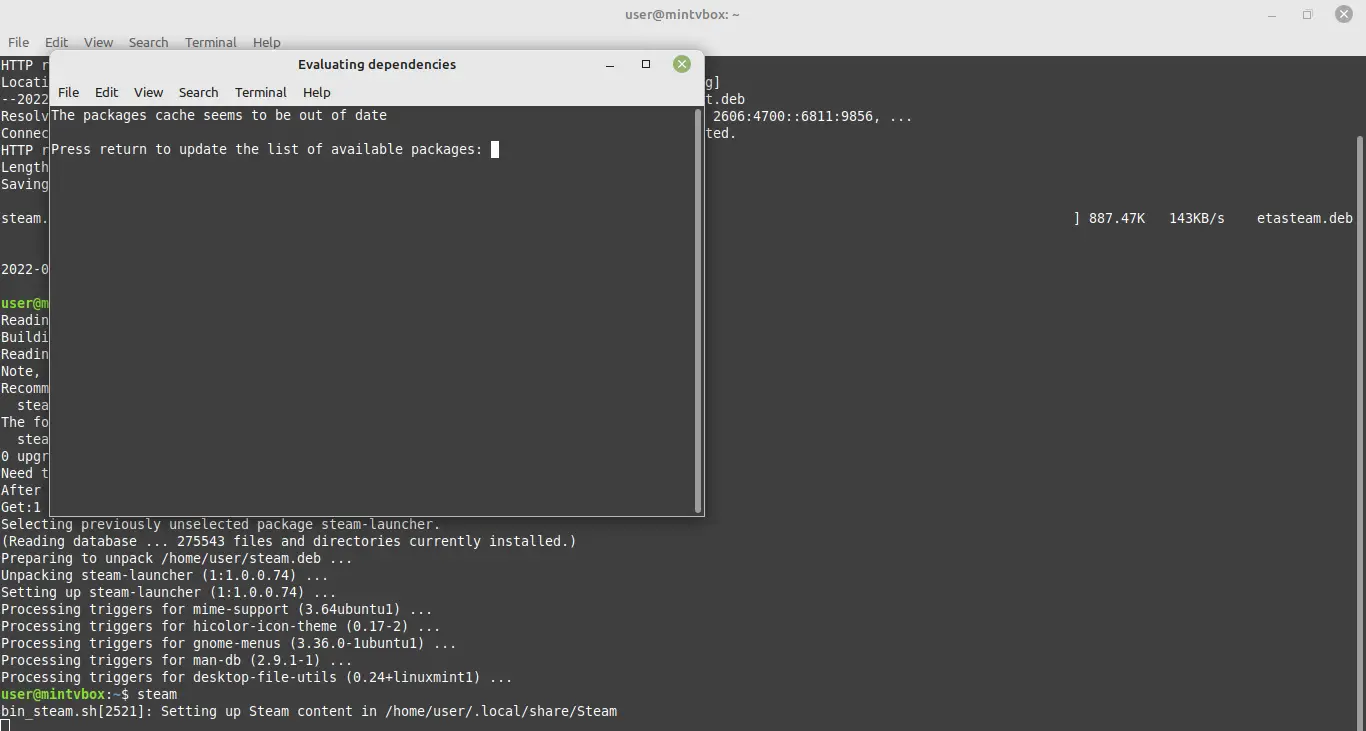Open Search menu of user@mintvbox terminal
This screenshot has width=1366, height=731.
148,42
